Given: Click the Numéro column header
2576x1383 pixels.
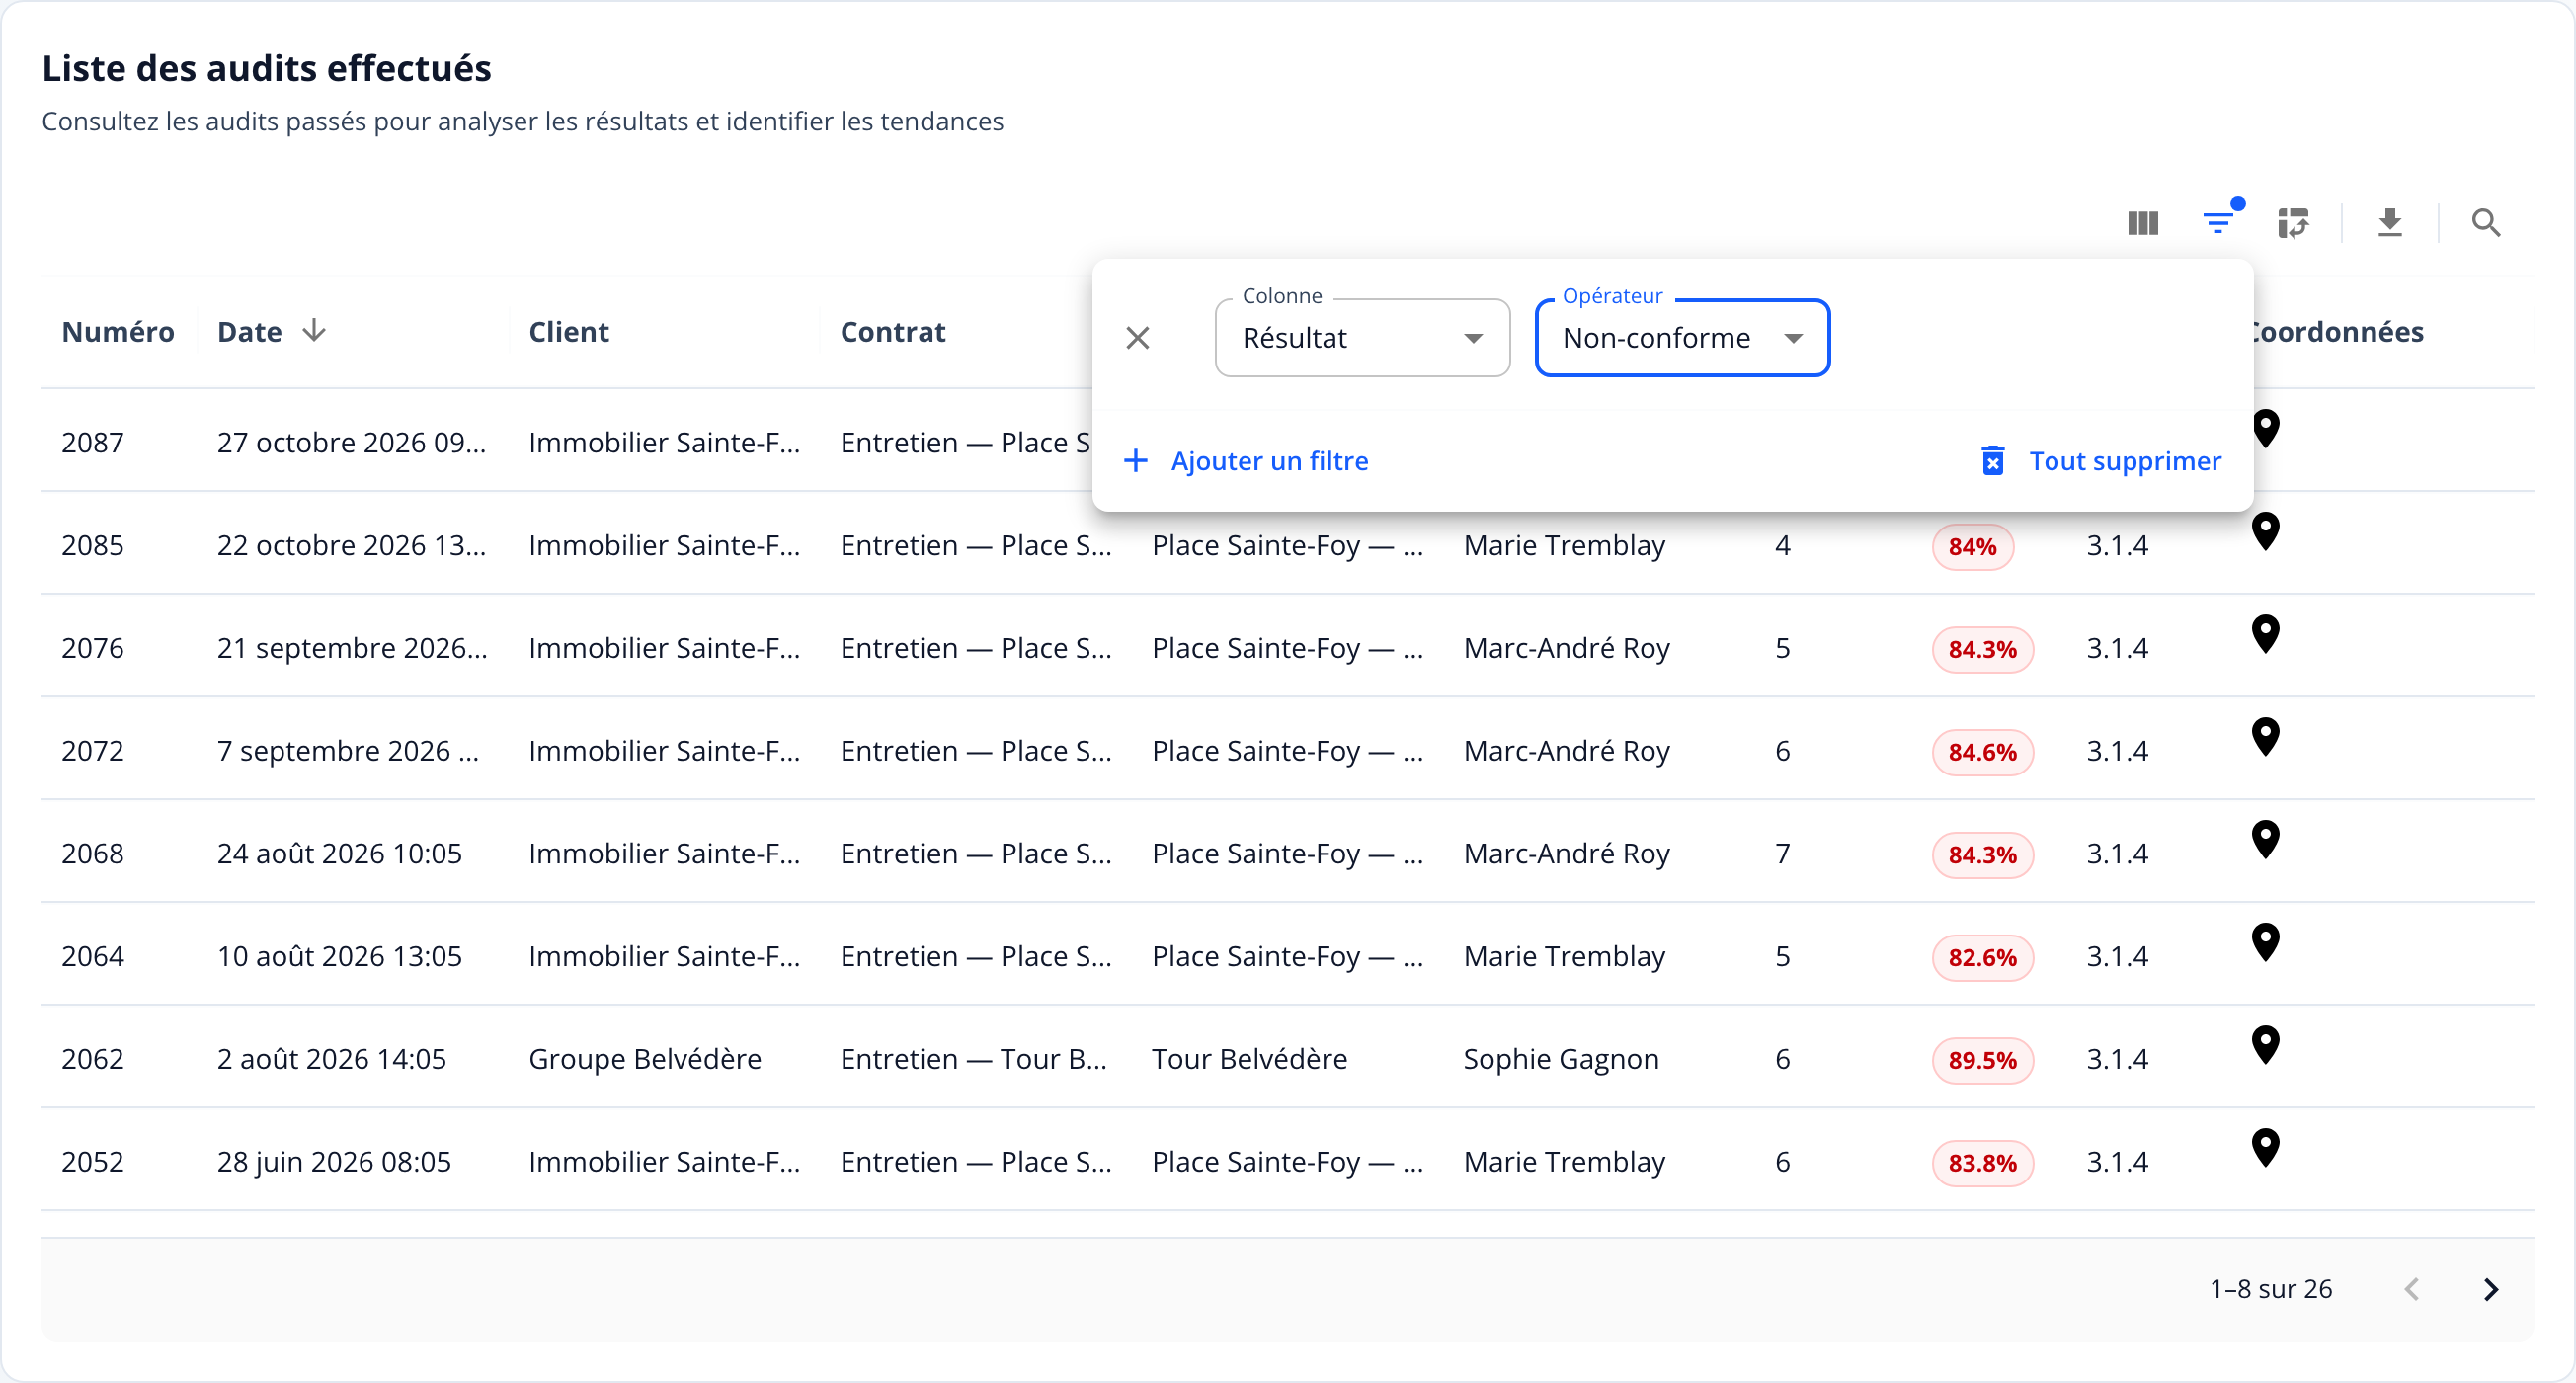Looking at the screenshot, I should tap(118, 332).
